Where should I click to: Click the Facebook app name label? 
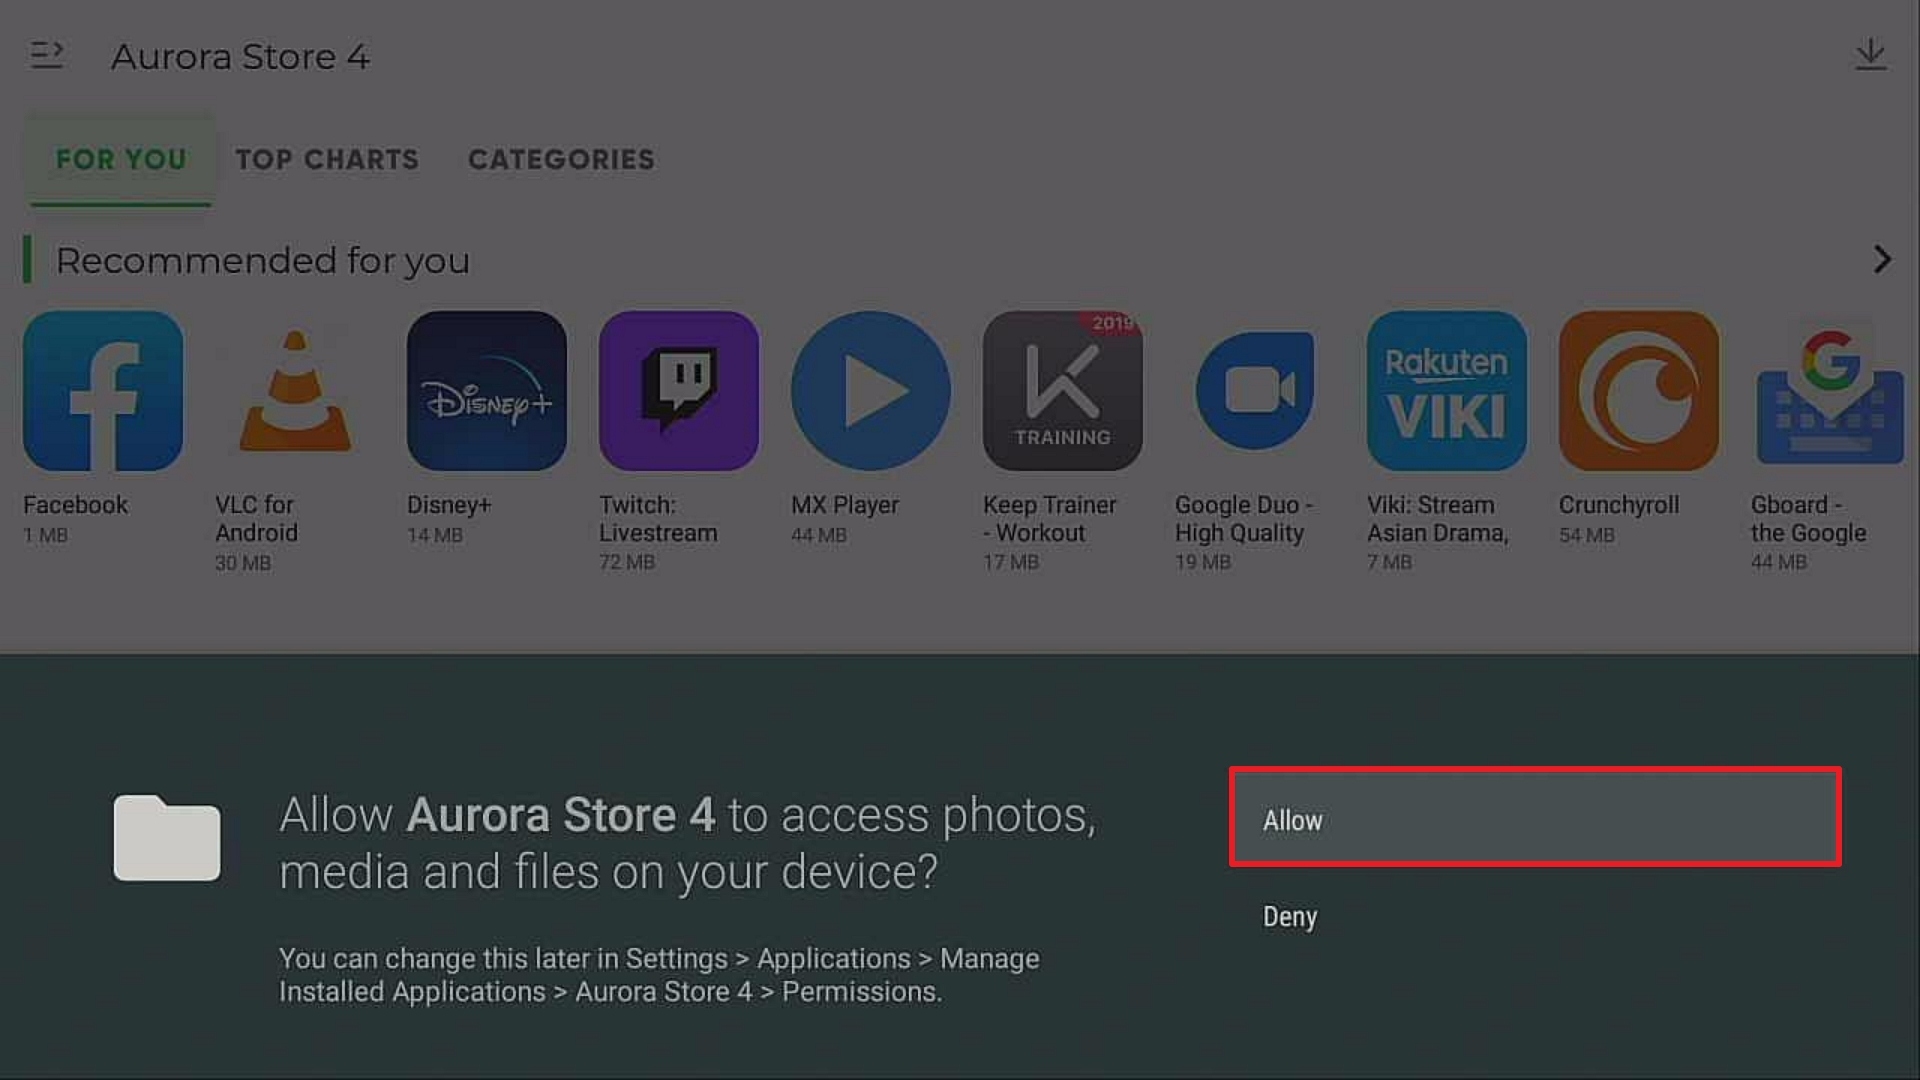75,505
